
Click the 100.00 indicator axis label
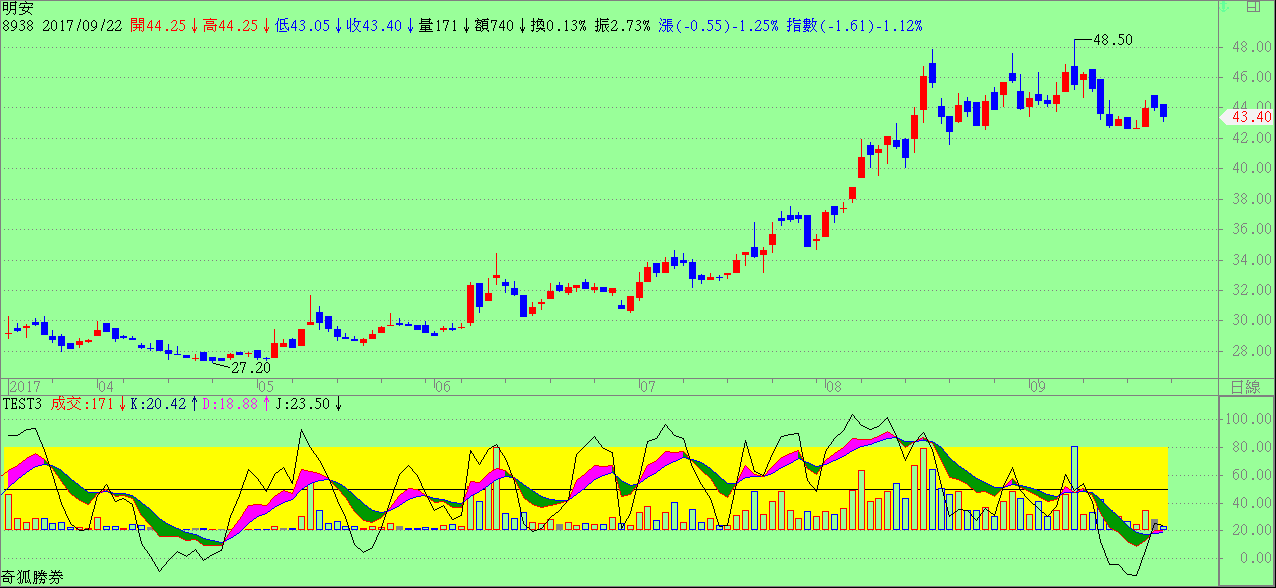tap(1251, 419)
